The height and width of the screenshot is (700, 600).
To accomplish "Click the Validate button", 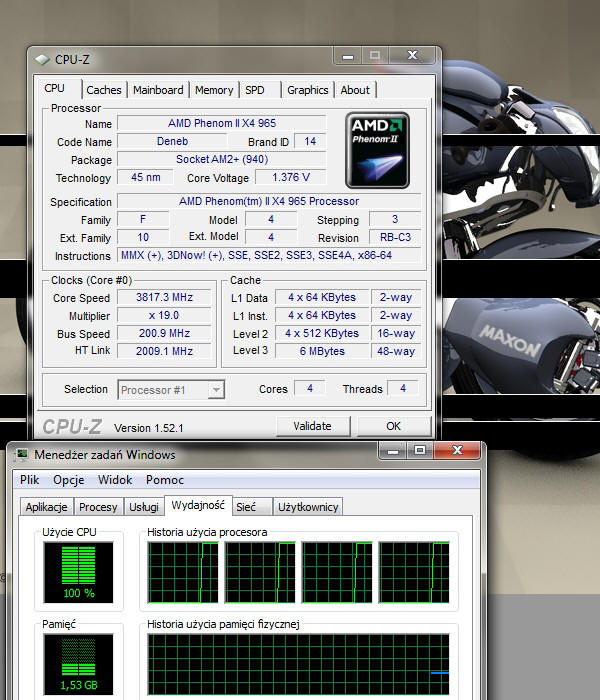I will point(312,426).
